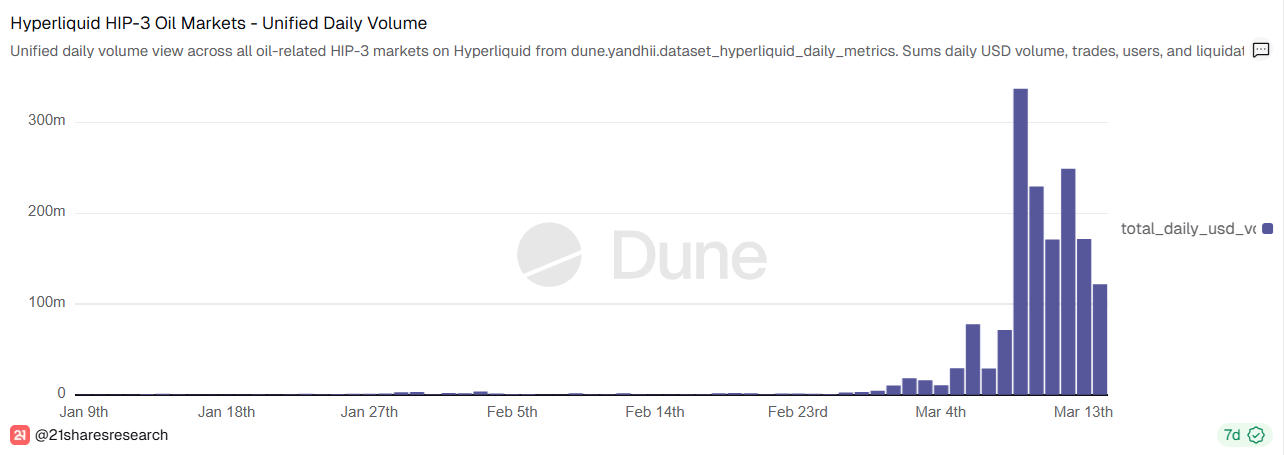Click the 21shares profile avatar icon

19,435
